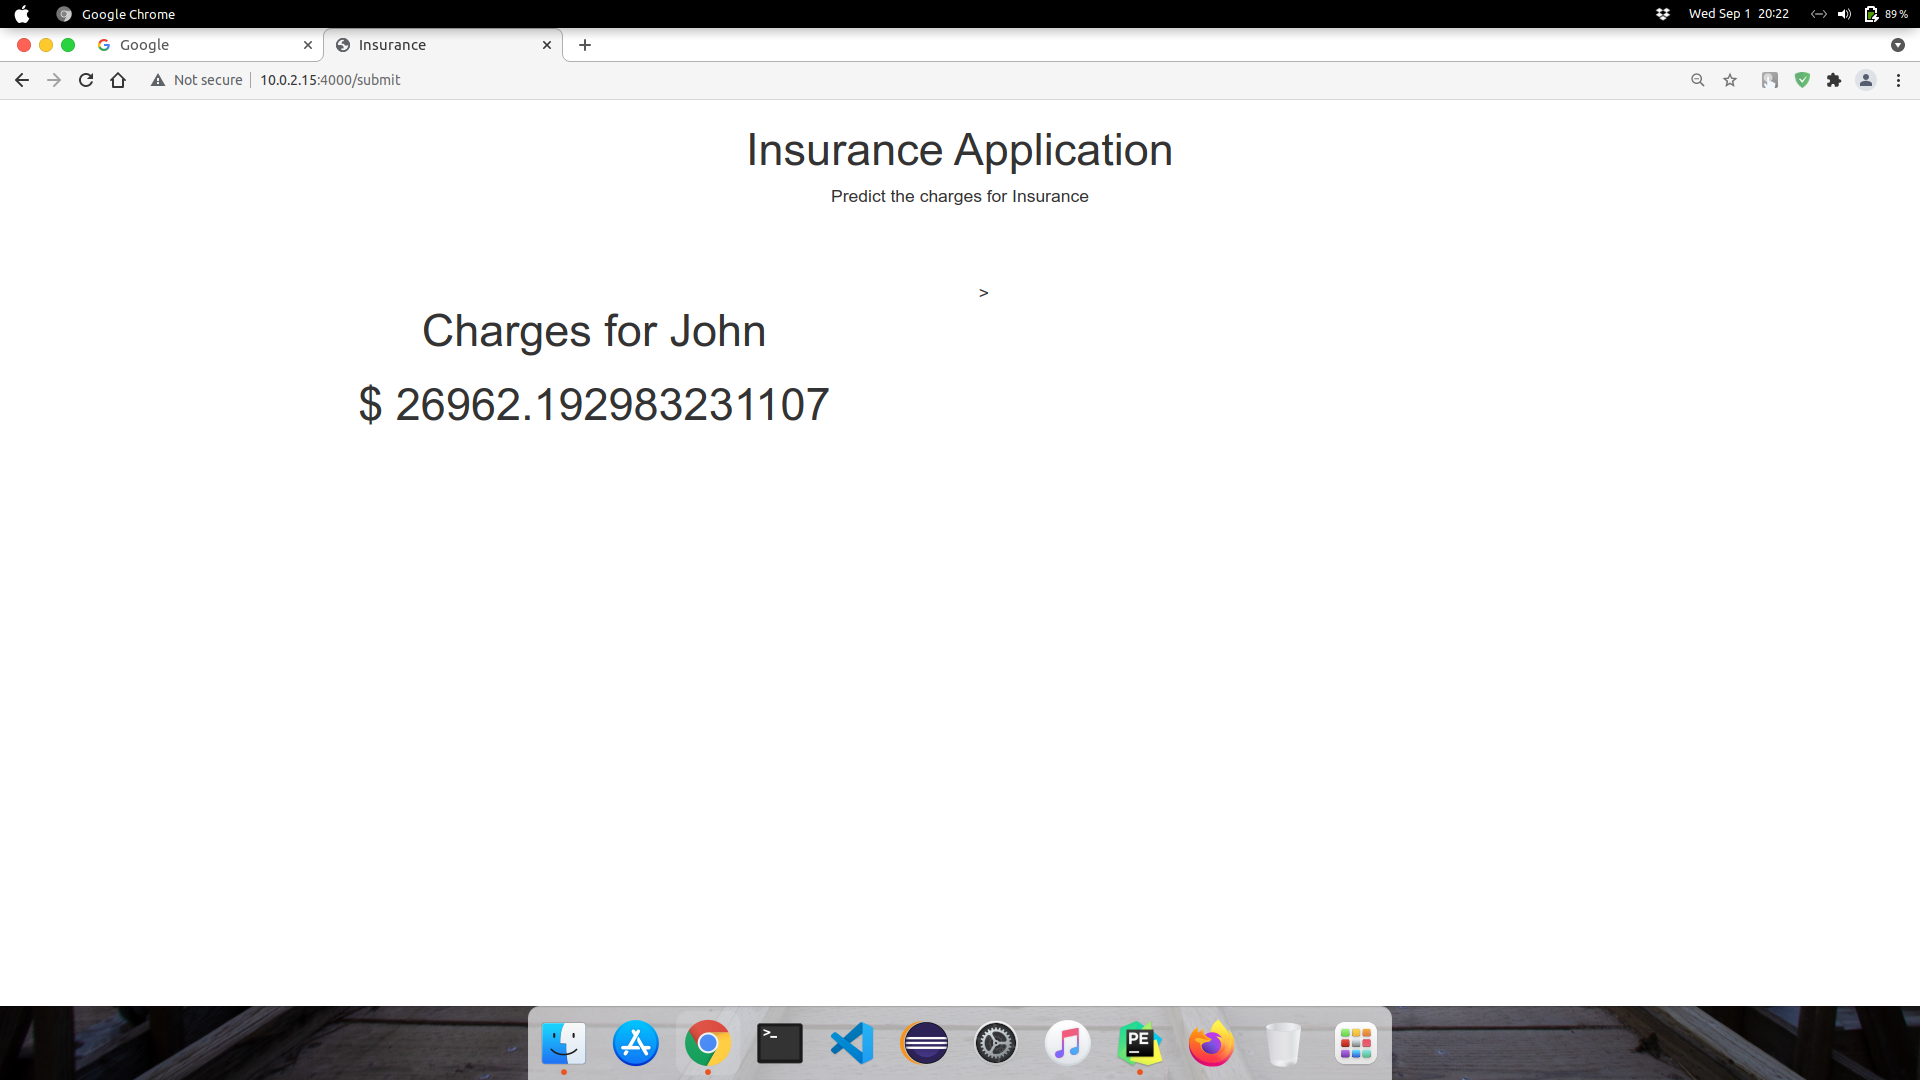
Task: Open the Extensions puzzle icon
Action: pyautogui.click(x=1833, y=80)
